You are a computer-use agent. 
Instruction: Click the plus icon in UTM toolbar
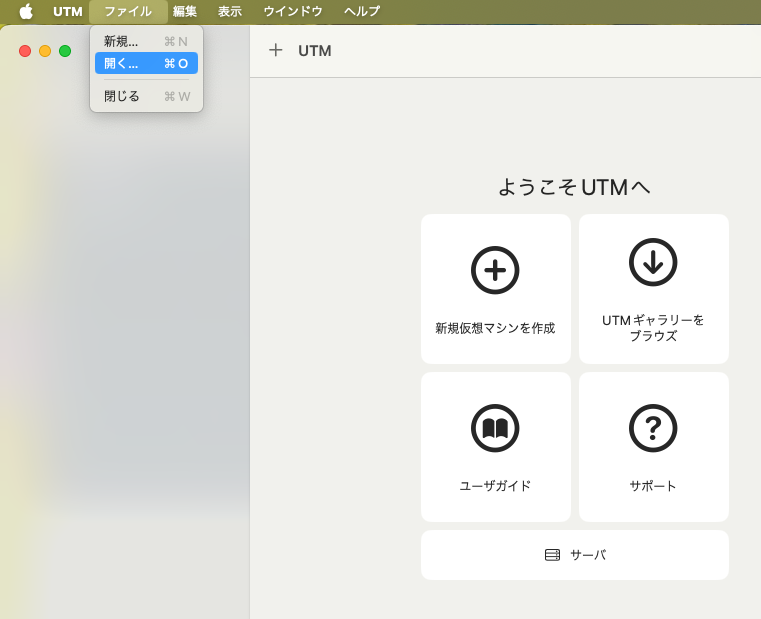pos(276,50)
